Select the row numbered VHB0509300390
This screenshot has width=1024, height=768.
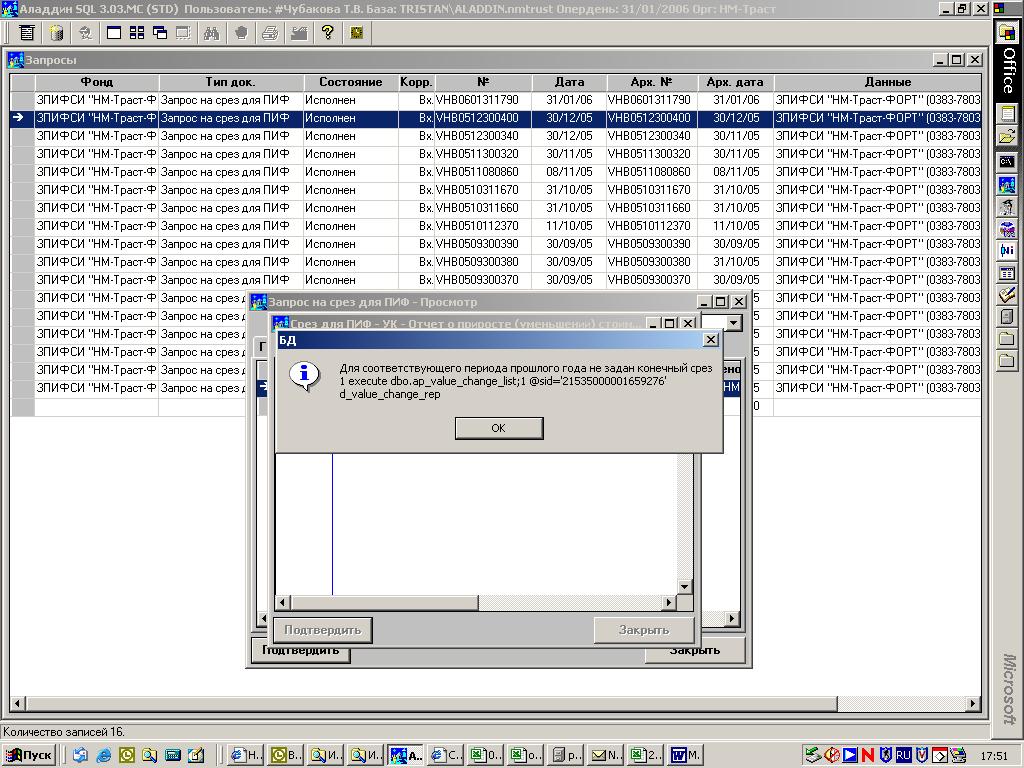(496, 244)
